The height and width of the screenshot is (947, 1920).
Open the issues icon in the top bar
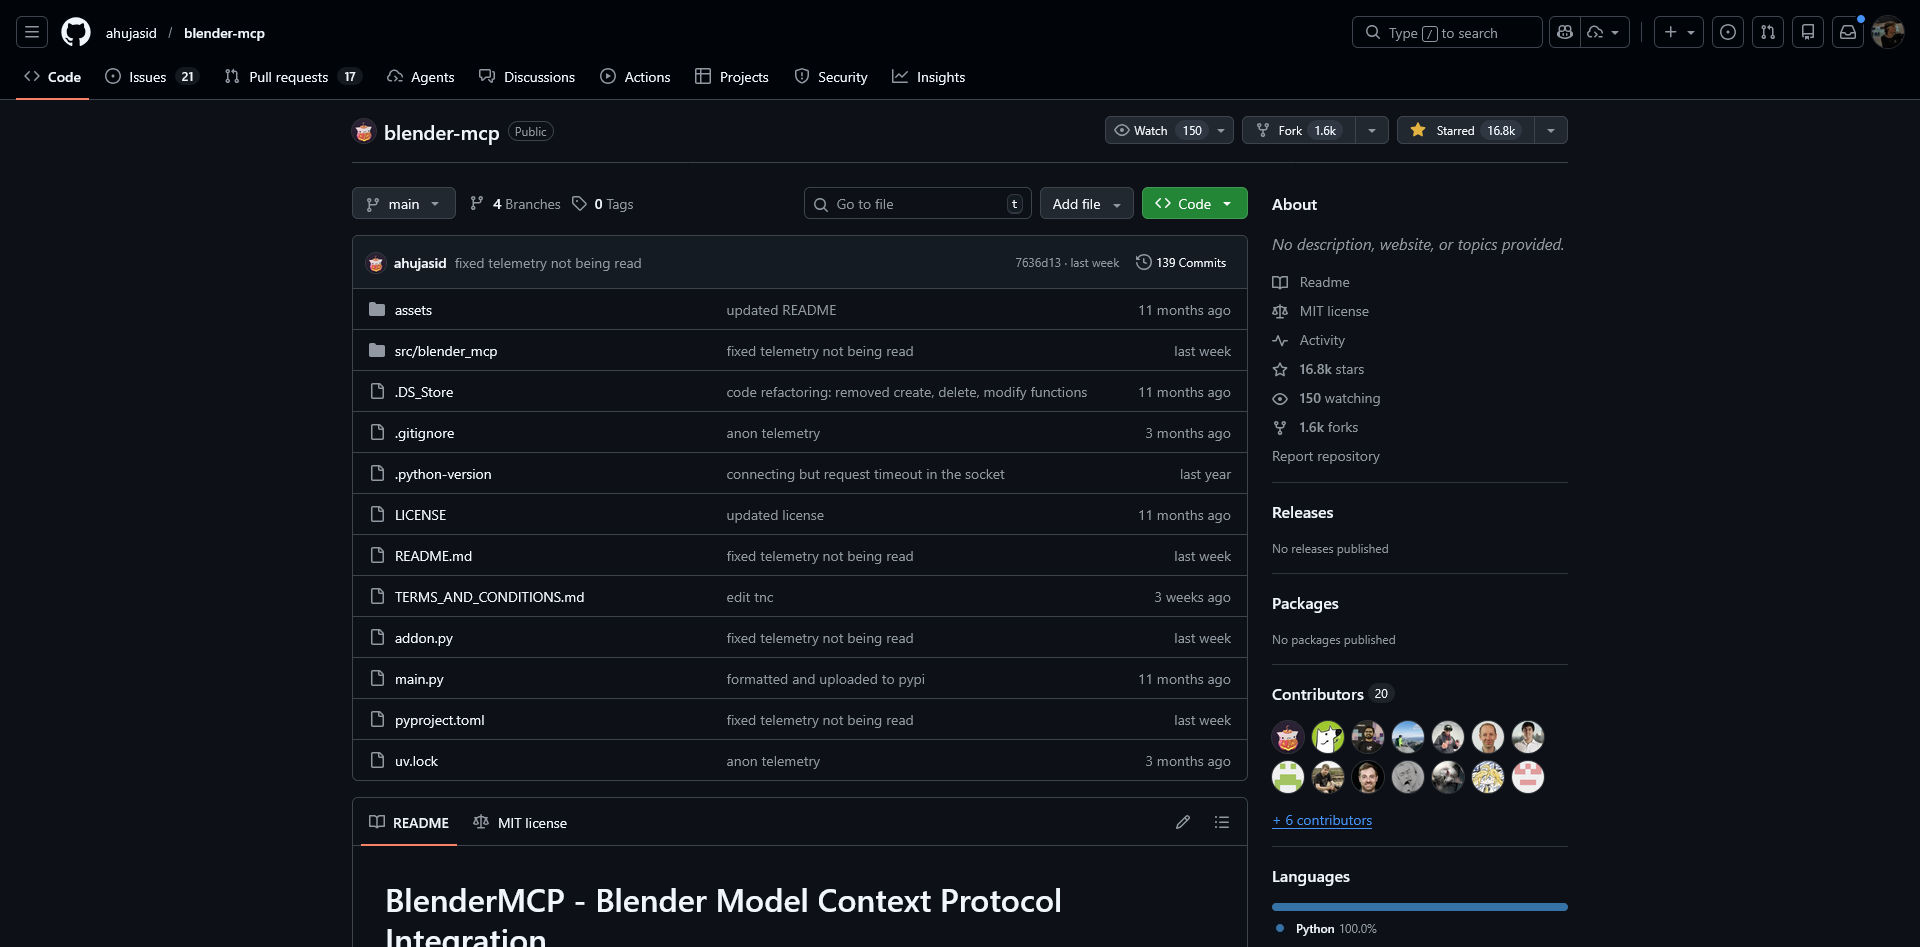click(1728, 32)
